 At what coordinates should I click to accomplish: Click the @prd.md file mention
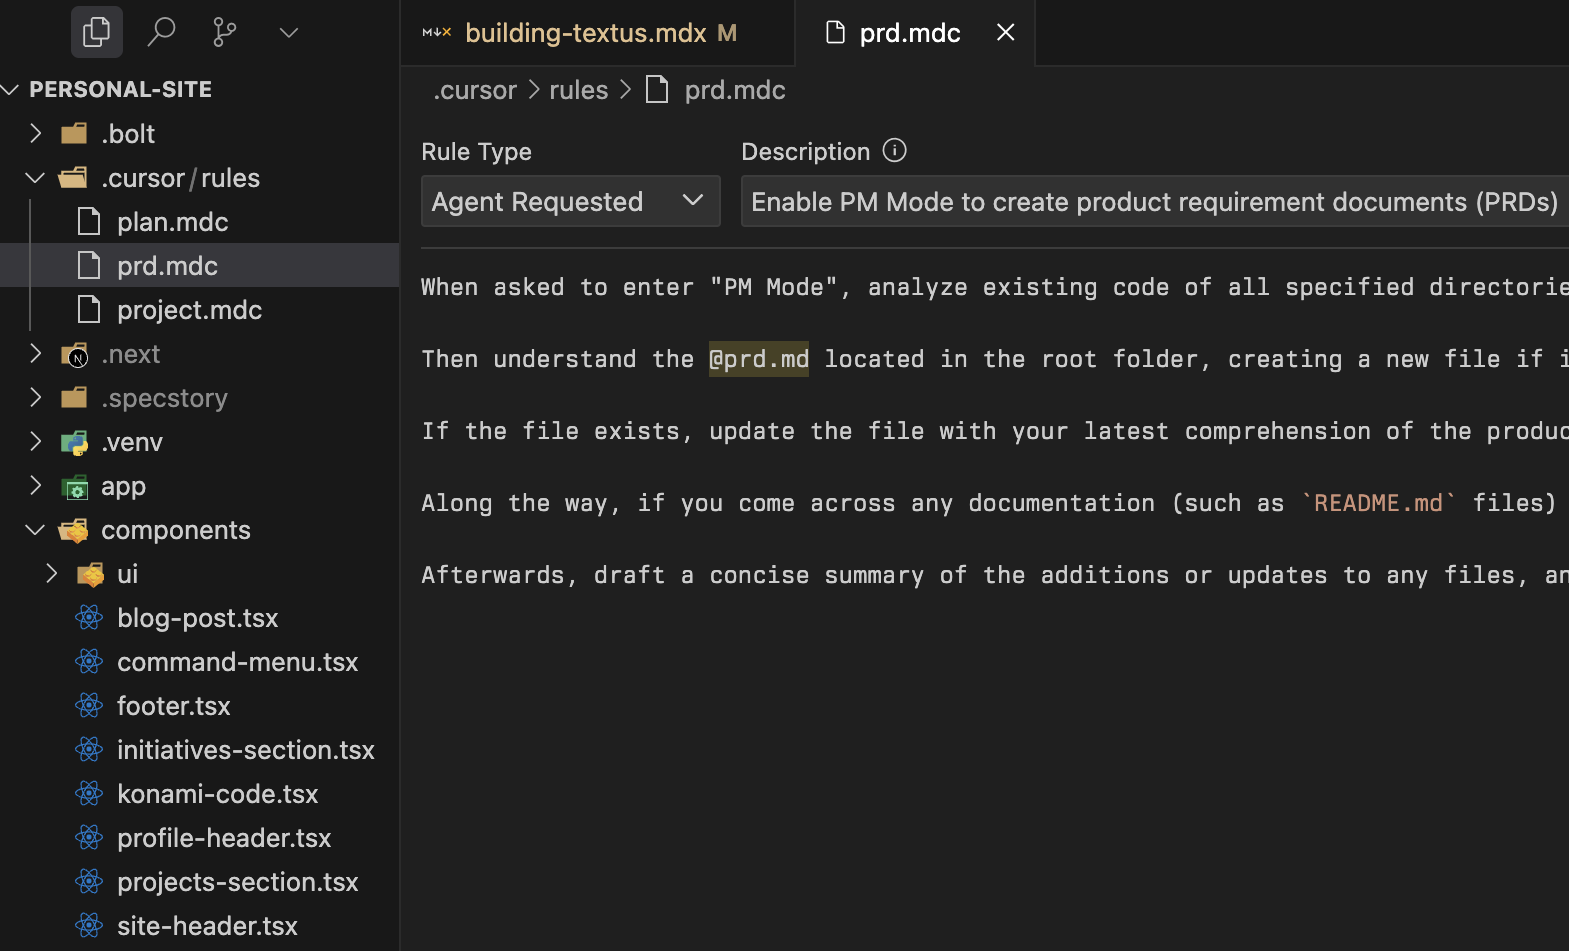click(x=759, y=359)
